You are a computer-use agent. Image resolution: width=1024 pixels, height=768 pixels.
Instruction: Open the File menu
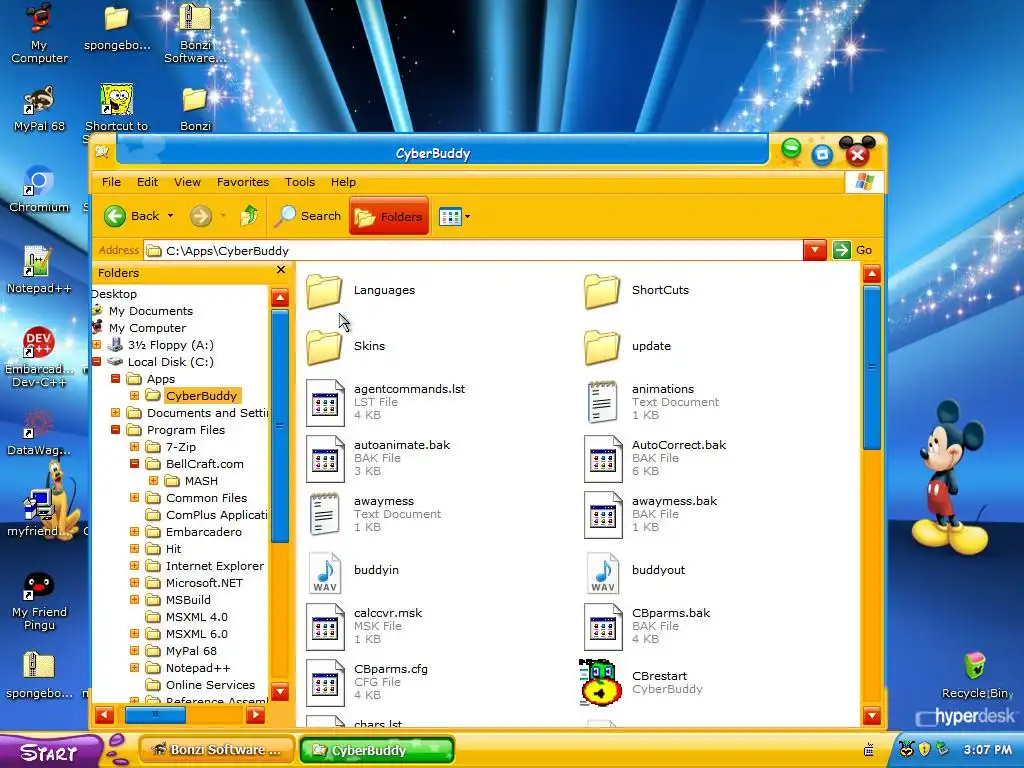point(111,182)
